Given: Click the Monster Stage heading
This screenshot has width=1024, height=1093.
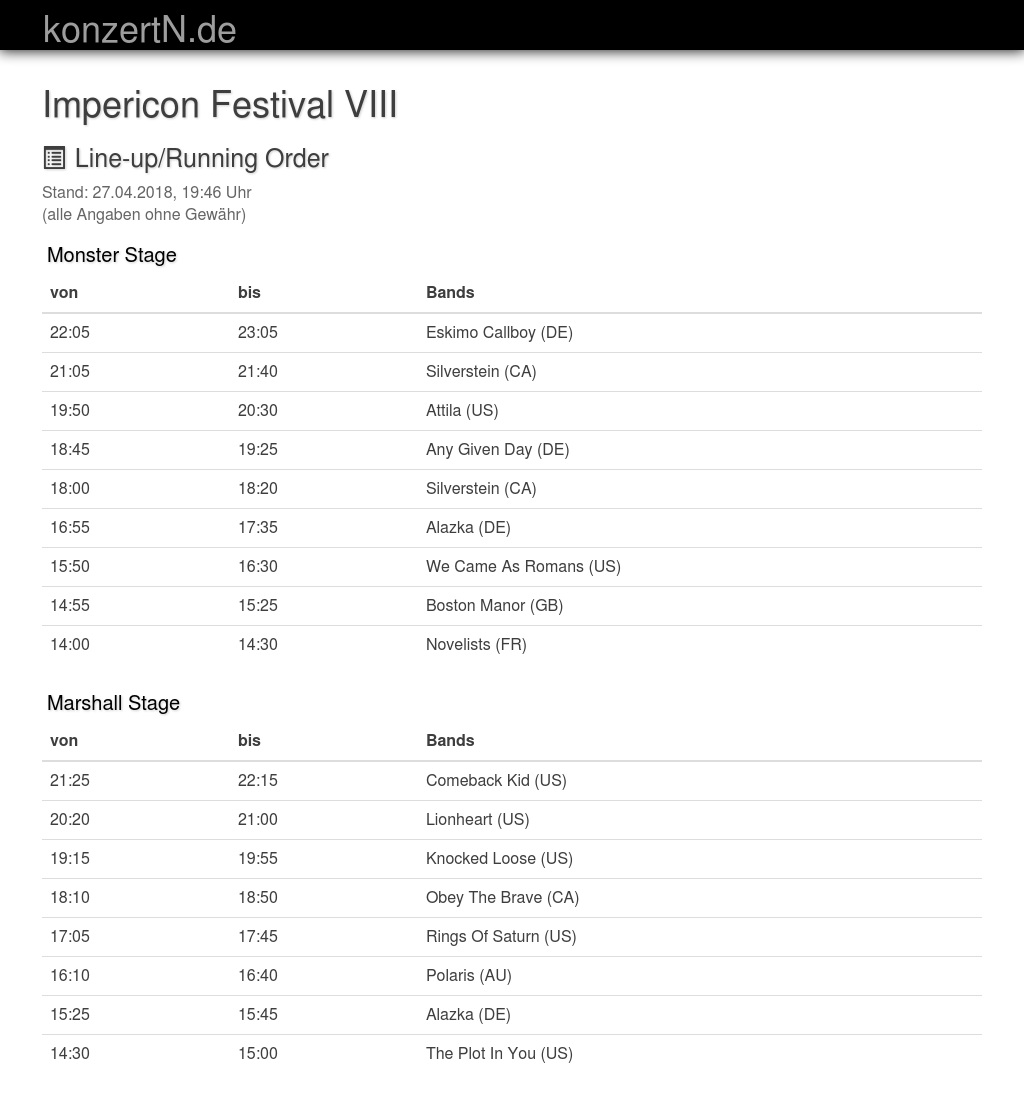Looking at the screenshot, I should point(112,255).
